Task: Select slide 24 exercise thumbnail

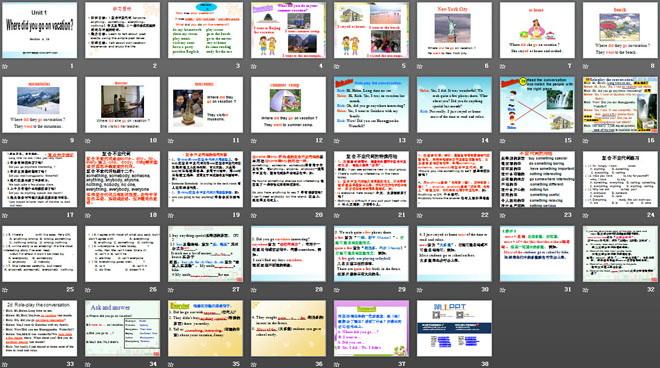Action: (620, 179)
